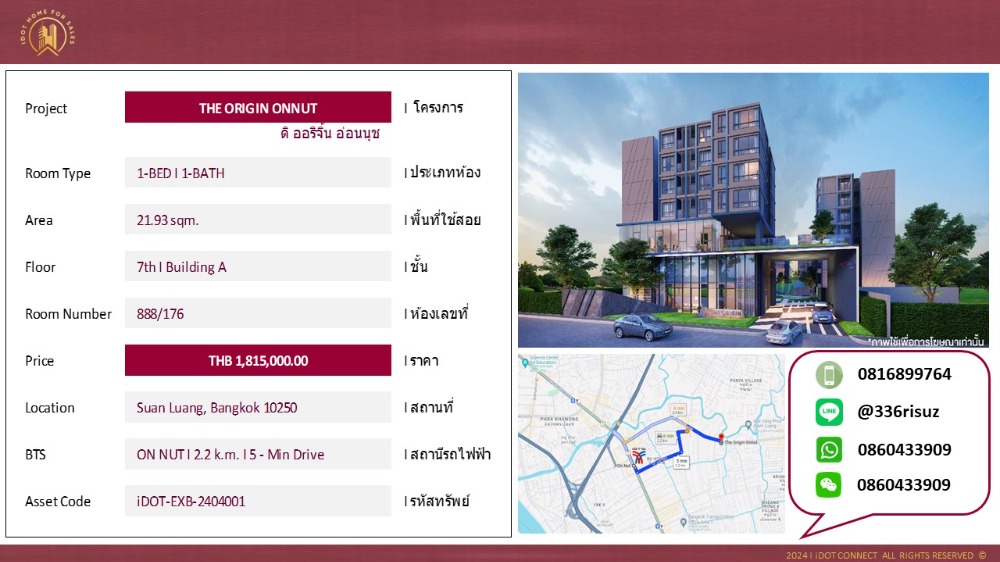The height and width of the screenshot is (562, 1000).
Task: Click the Thai label สถานที่
Action: click(x=431, y=407)
